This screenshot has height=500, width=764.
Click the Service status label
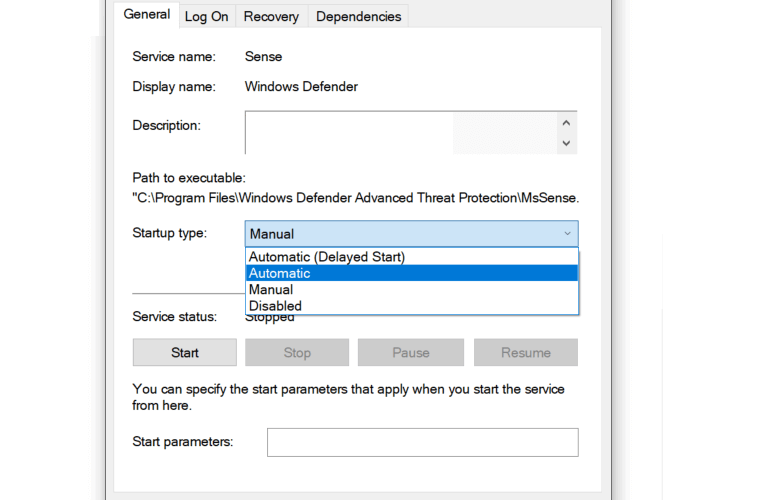pyautogui.click(x=174, y=317)
